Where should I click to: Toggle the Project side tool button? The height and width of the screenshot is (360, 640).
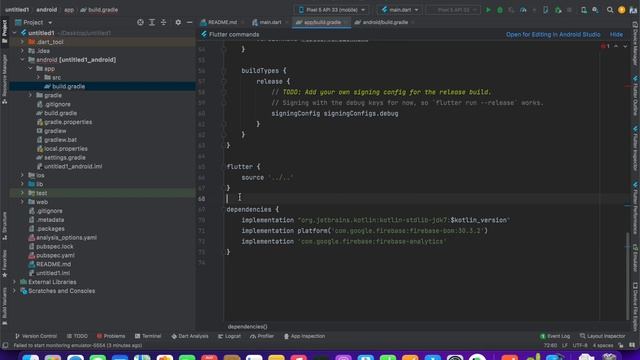4,31
